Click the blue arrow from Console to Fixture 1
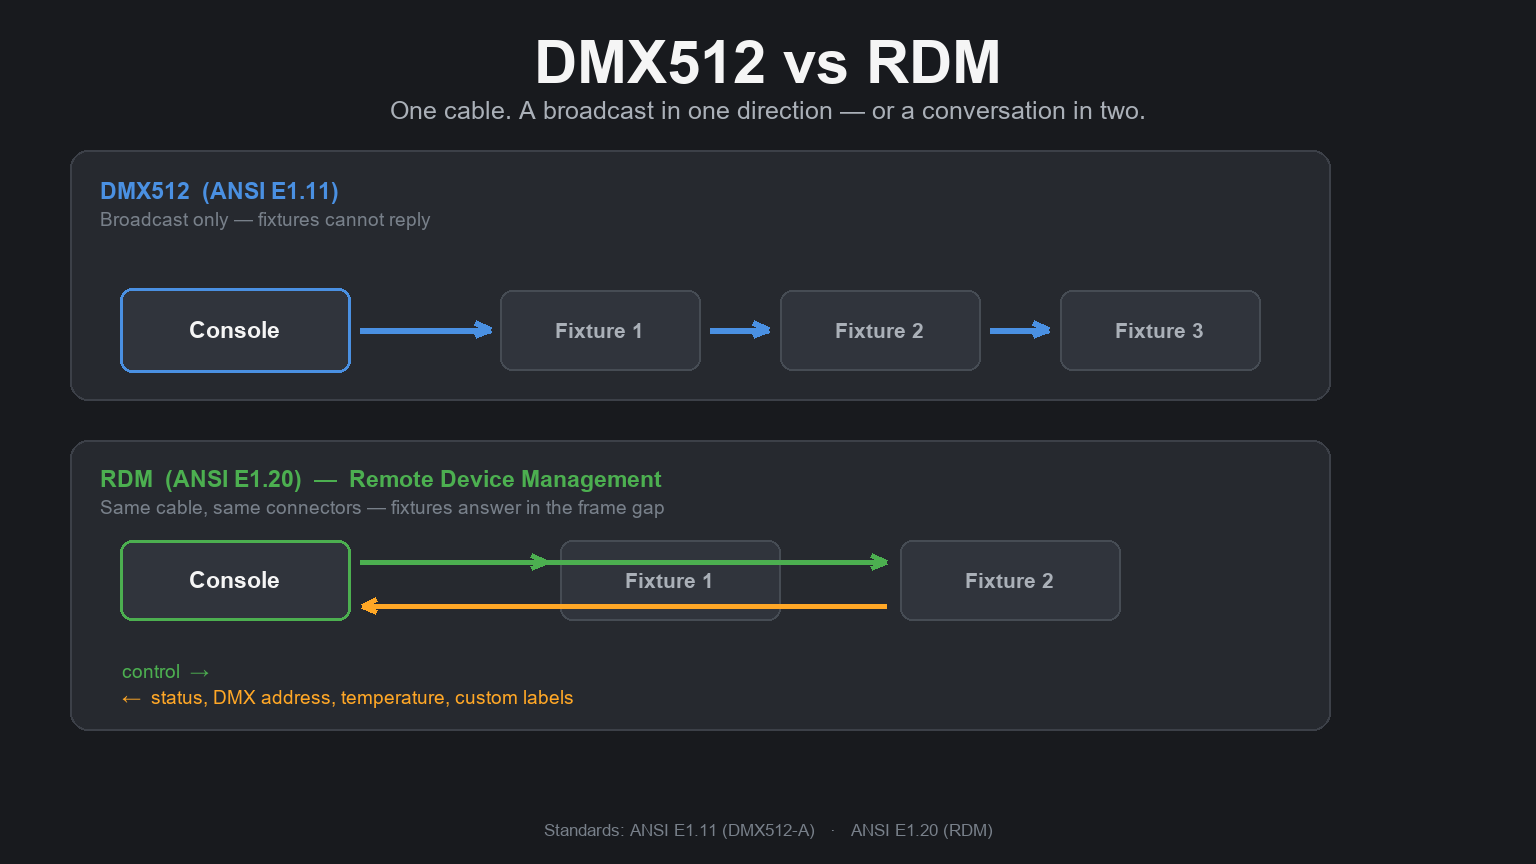The image size is (1536, 864). 426,330
